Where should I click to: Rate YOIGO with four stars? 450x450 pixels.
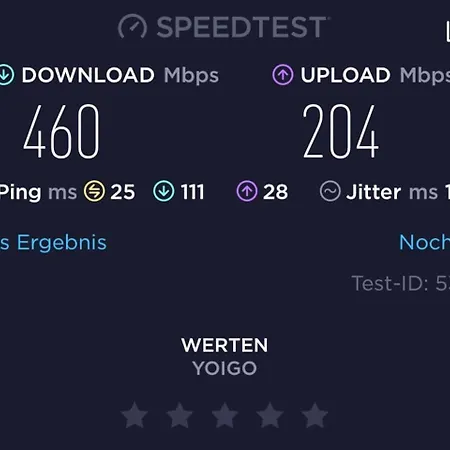[x=270, y=415]
